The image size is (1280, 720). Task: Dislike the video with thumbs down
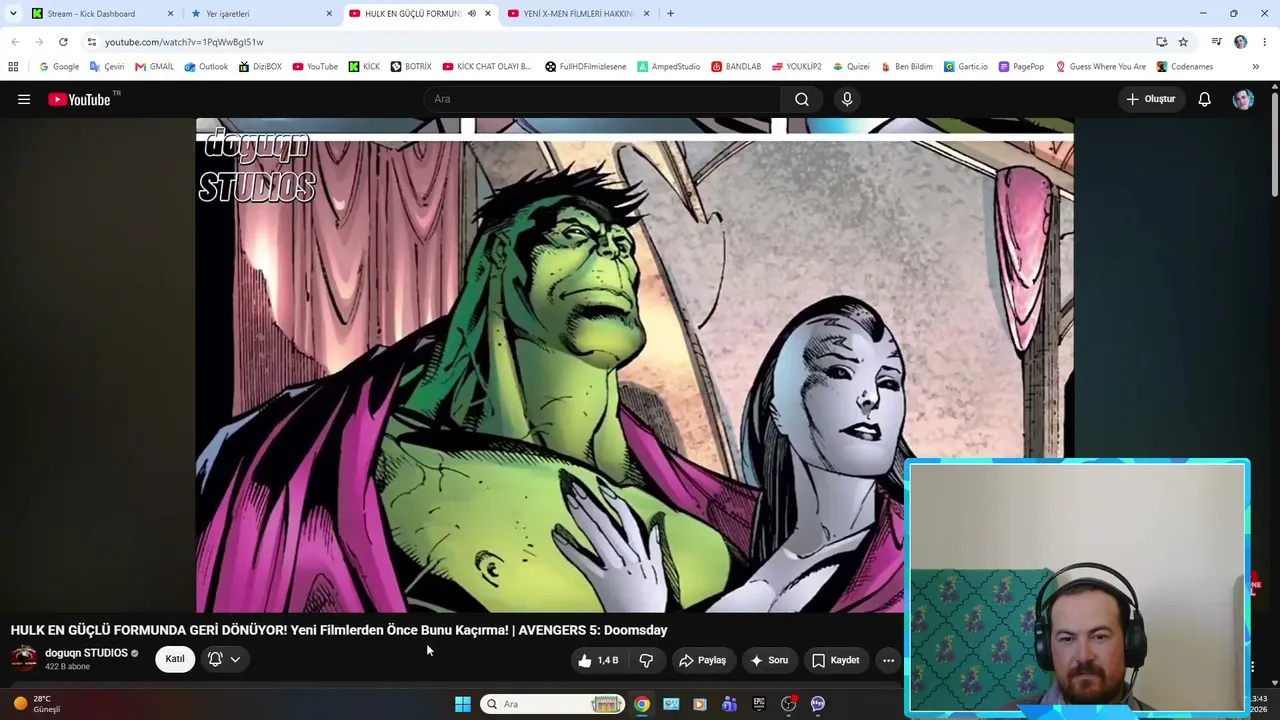pyautogui.click(x=646, y=660)
